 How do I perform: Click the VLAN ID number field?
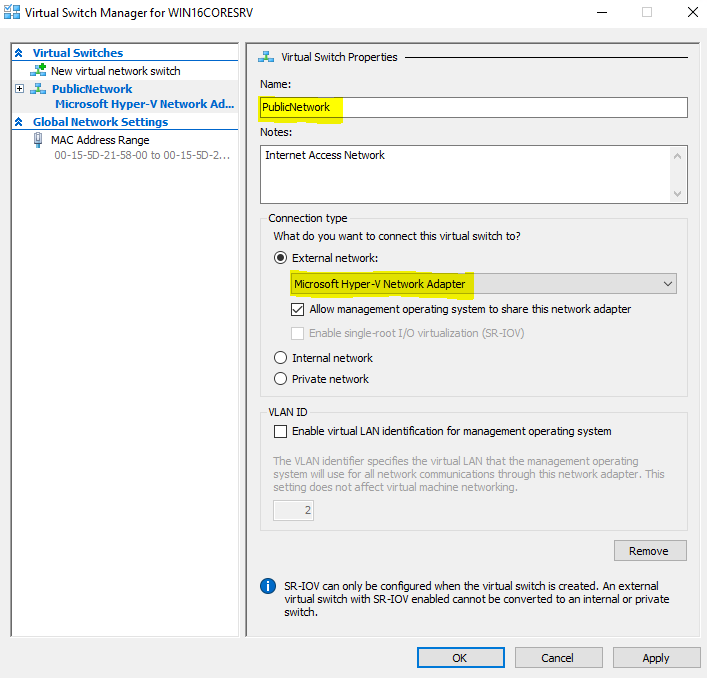[x=293, y=510]
